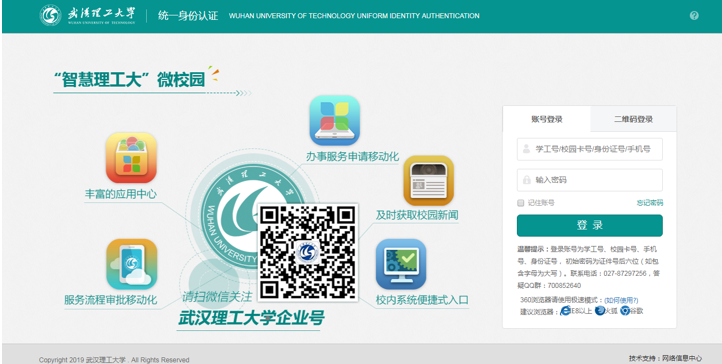The image size is (722, 364).
Task: Click the 网络信息中心 footer text
Action: point(682,358)
